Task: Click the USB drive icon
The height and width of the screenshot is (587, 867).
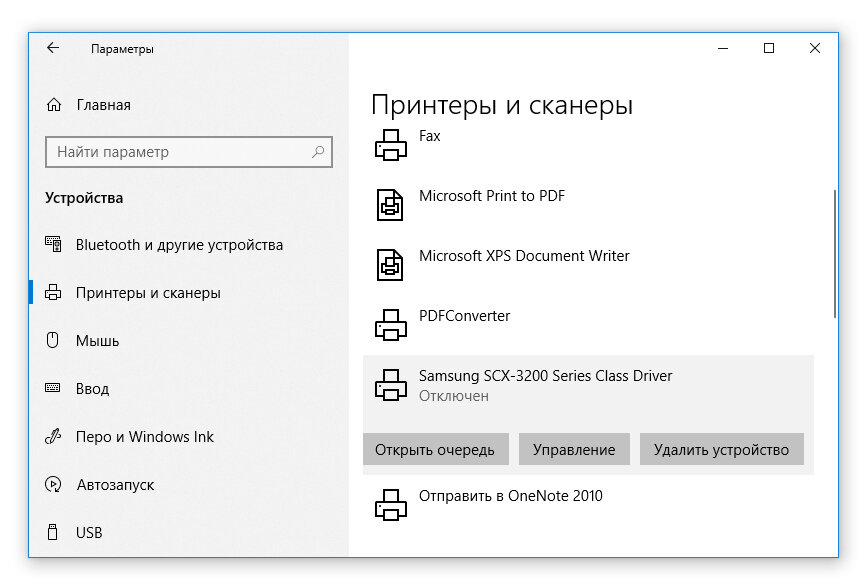Action: (x=53, y=532)
